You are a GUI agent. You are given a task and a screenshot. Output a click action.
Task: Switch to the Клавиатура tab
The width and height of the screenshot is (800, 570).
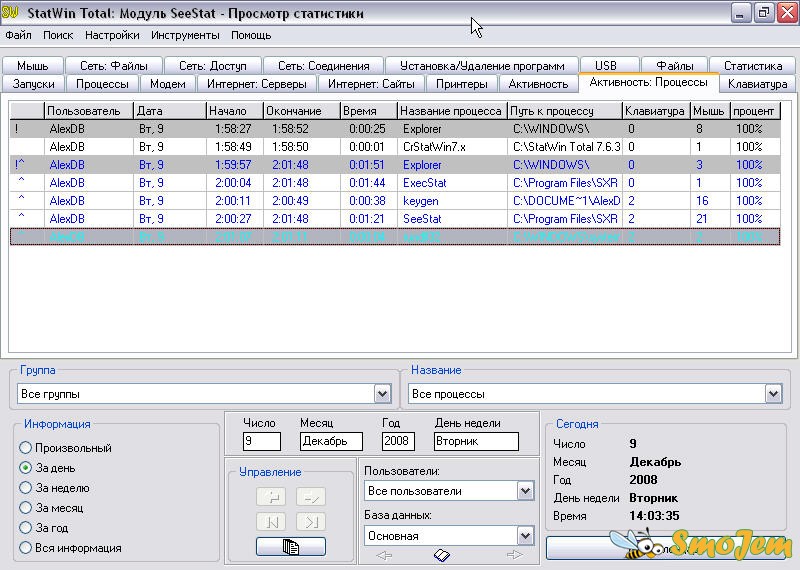758,84
